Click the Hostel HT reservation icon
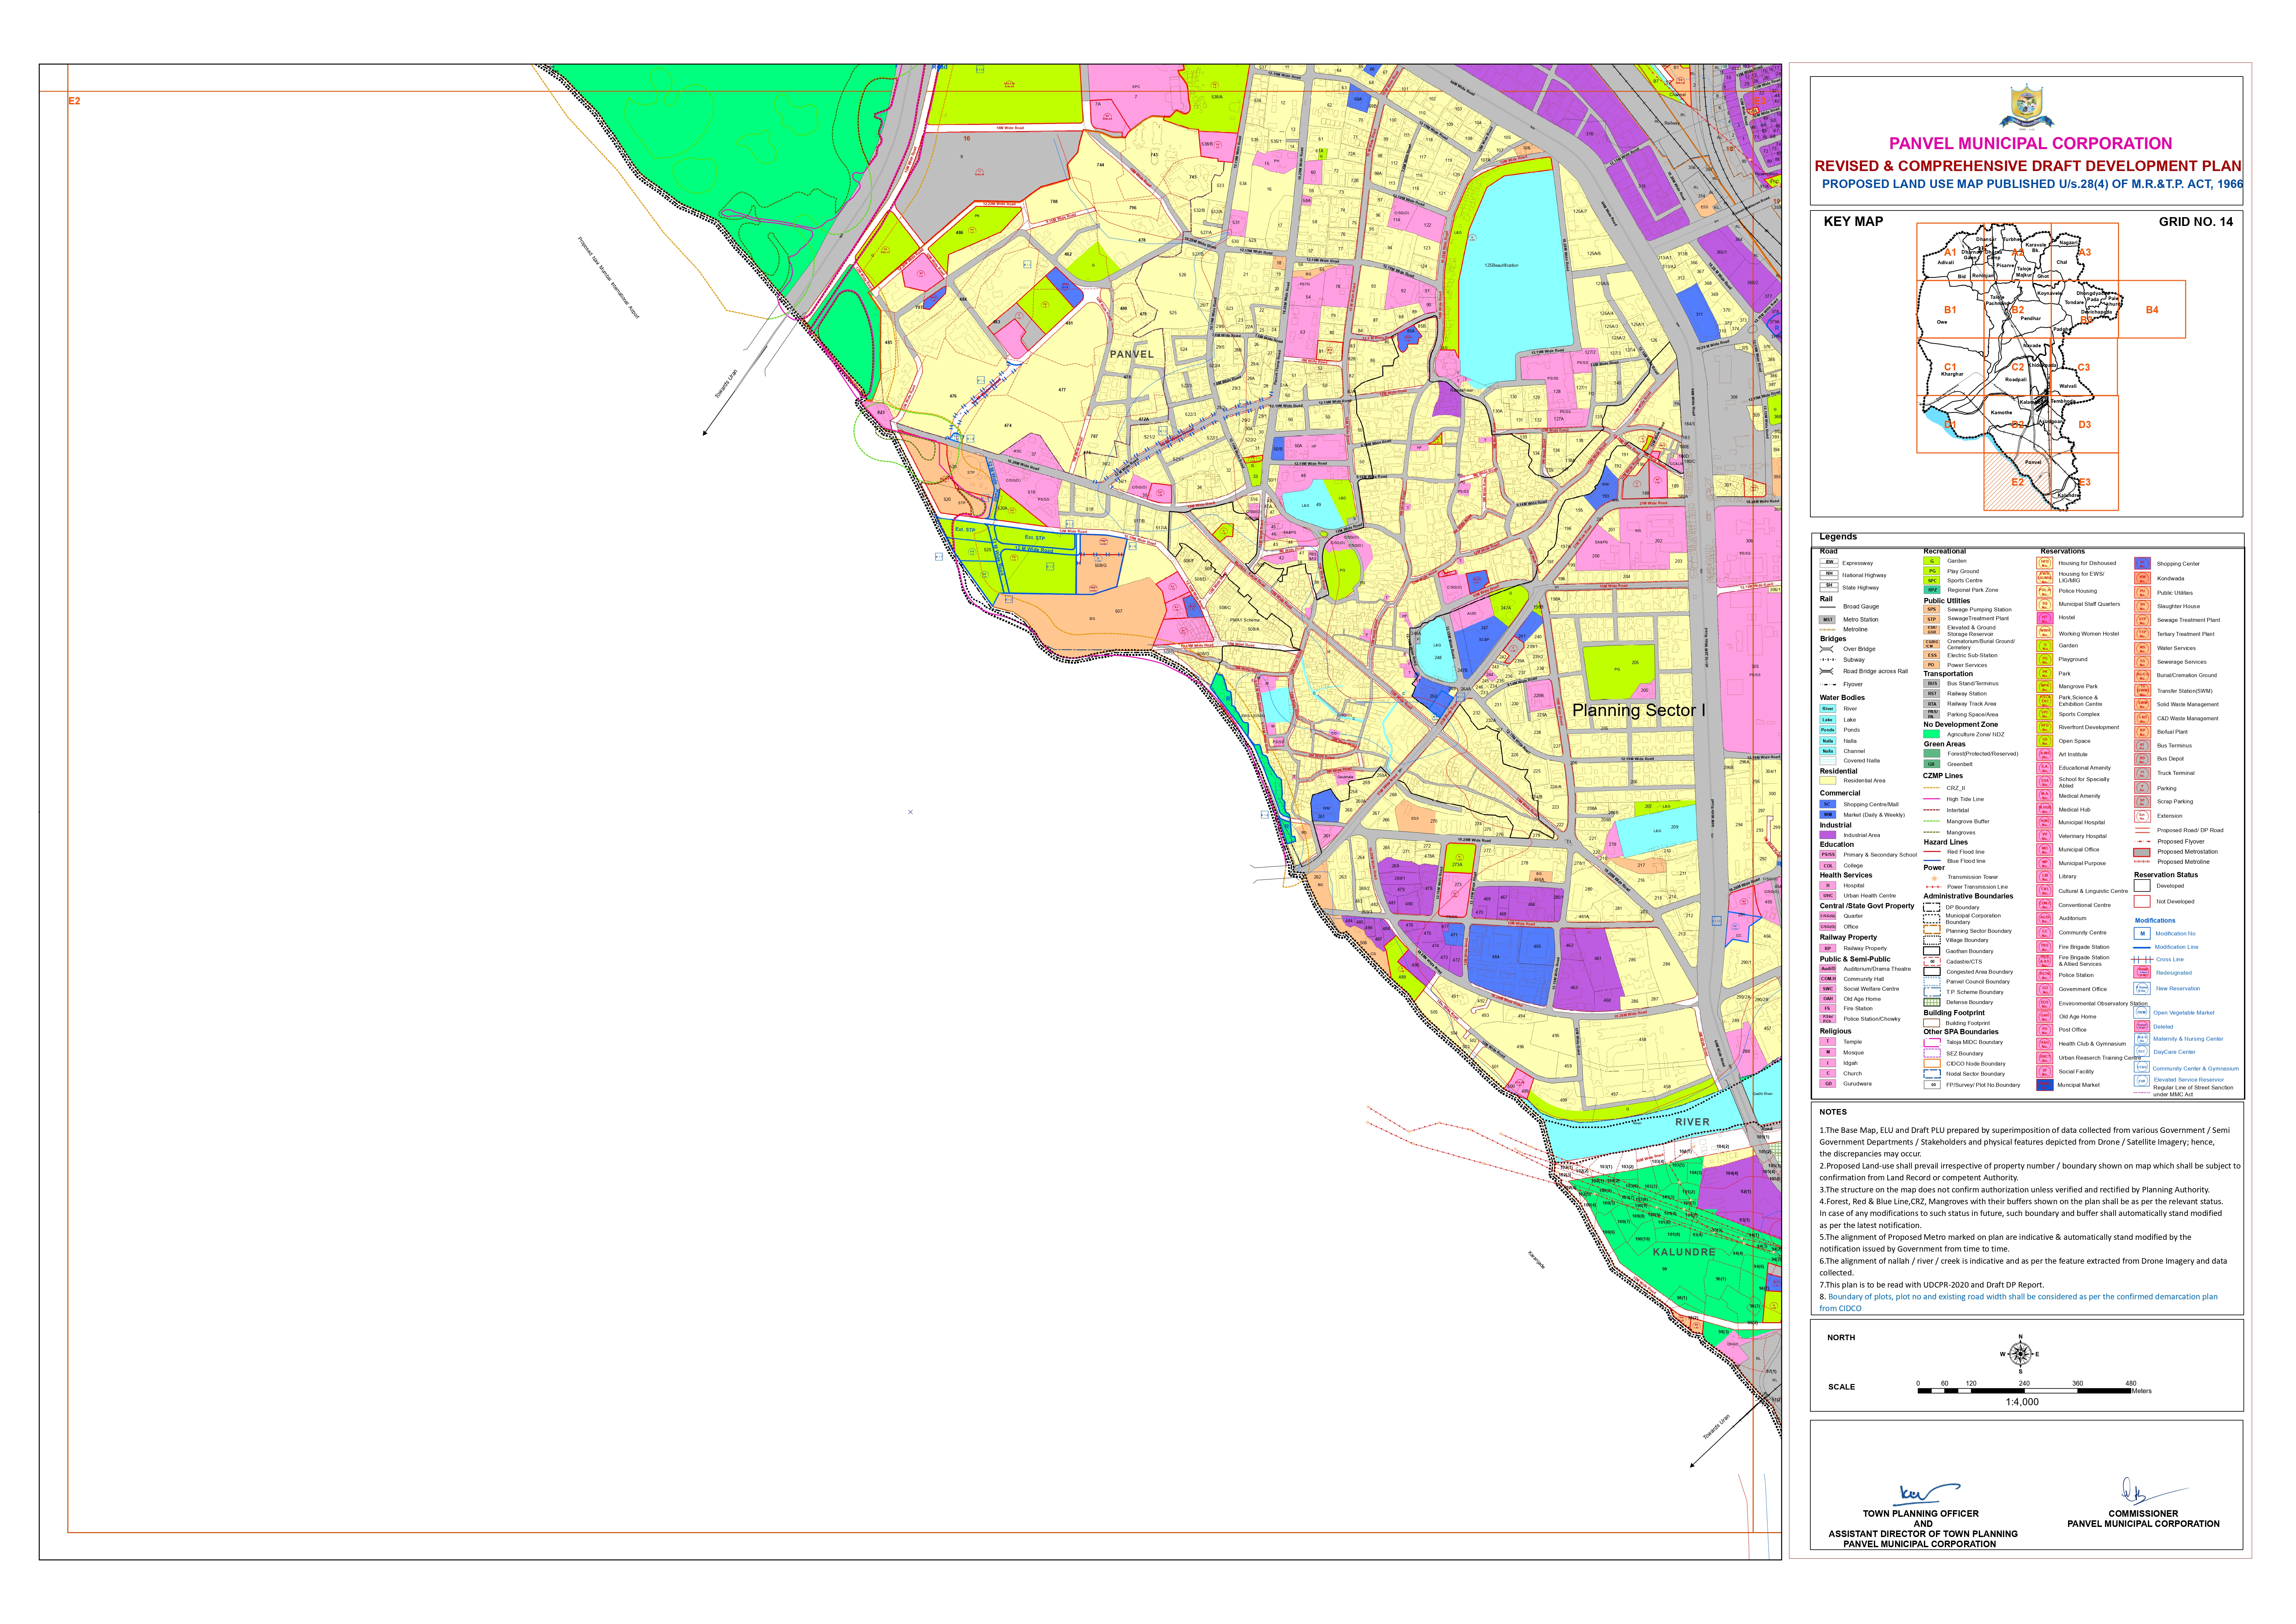Viewport: 2296px width, 1624px height. point(2045,618)
